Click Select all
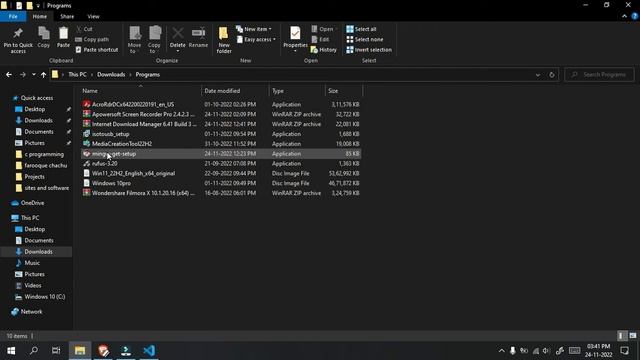Image resolution: width=640 pixels, height=360 pixels. [362, 29]
